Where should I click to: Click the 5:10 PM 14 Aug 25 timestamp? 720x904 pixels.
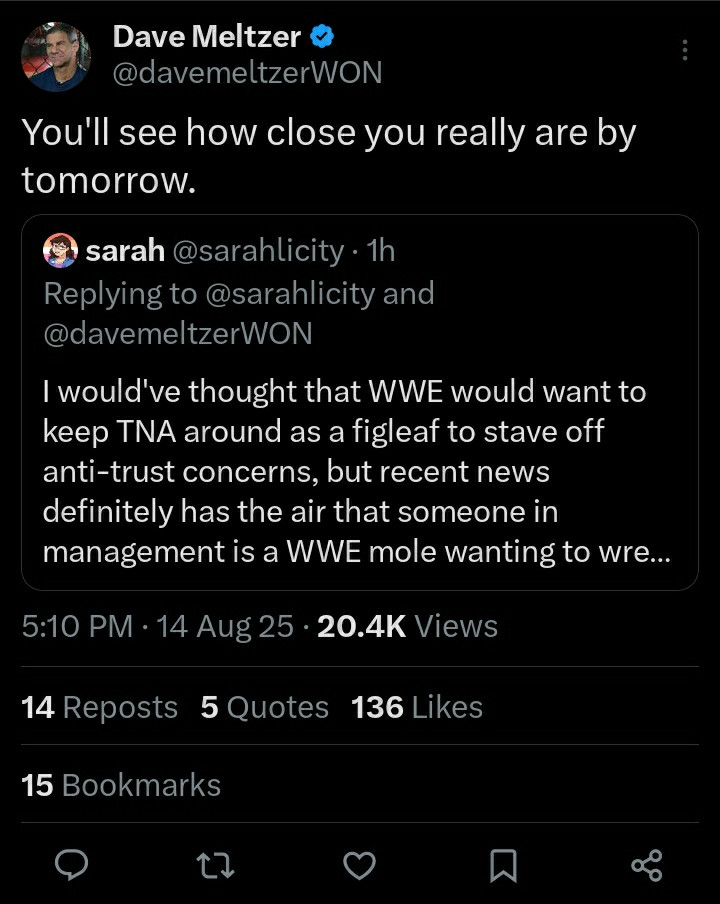(x=158, y=626)
